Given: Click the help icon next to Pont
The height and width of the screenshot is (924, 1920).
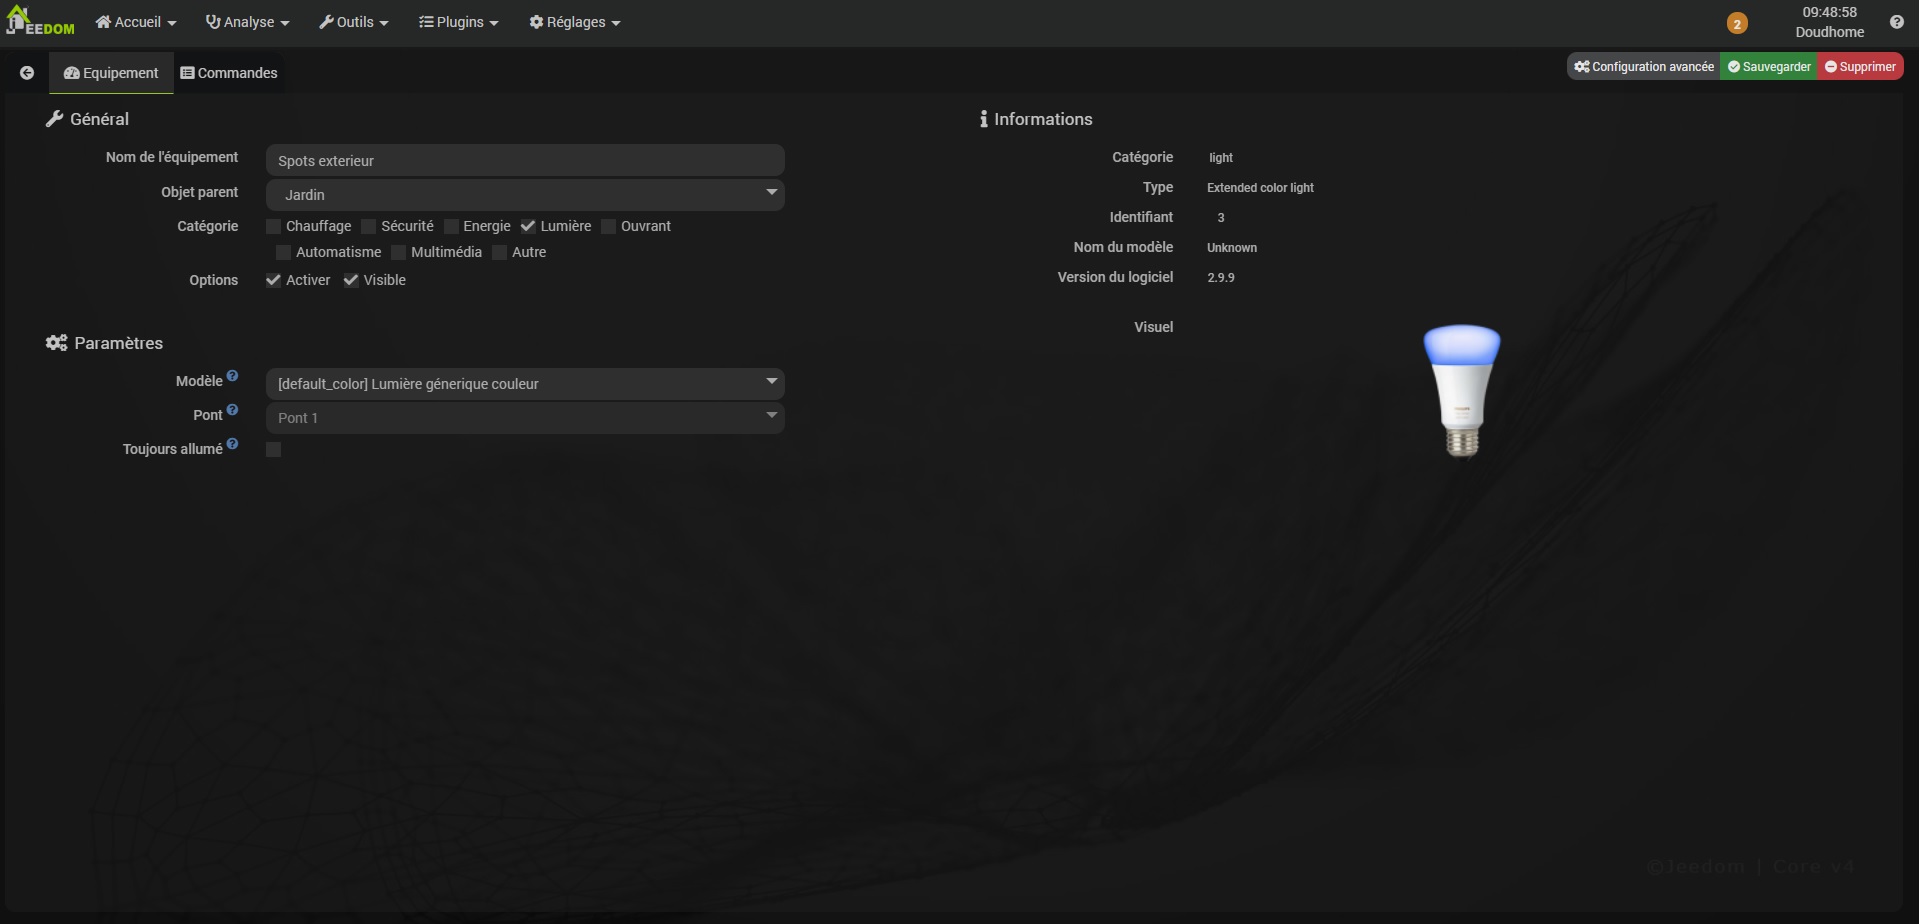Looking at the screenshot, I should [x=232, y=410].
